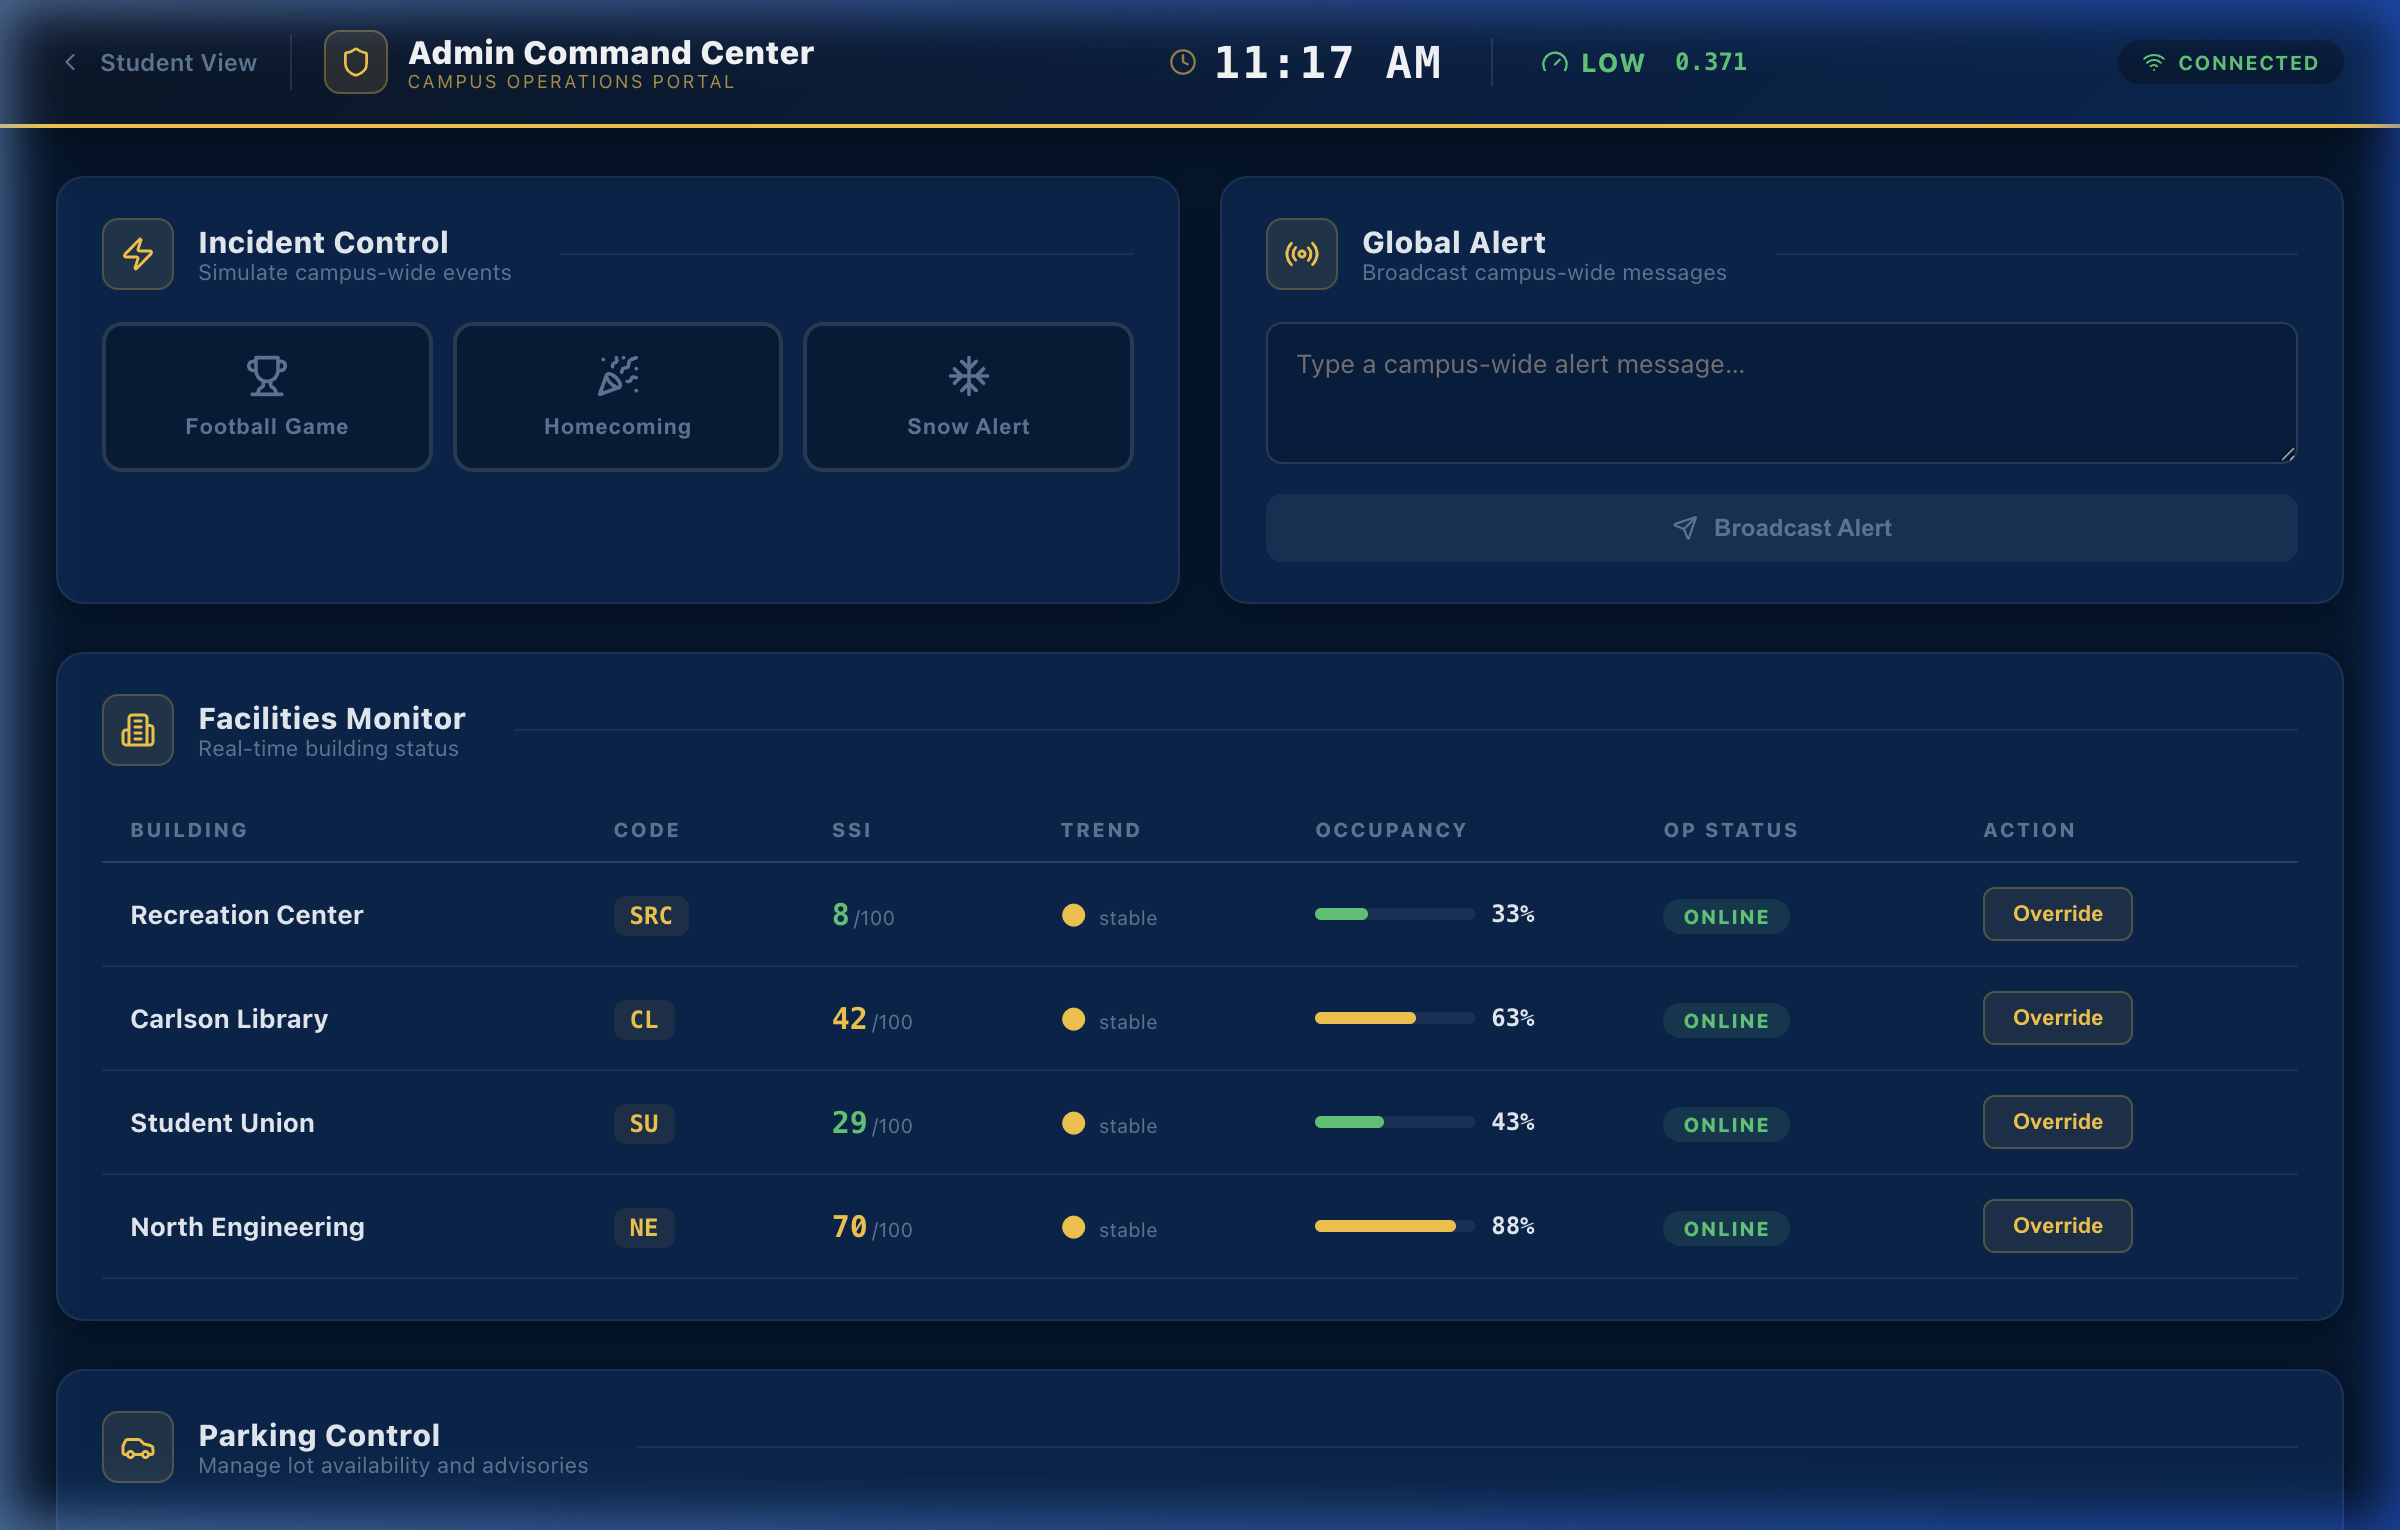Click the OP STATUS column header

pos(1731,830)
